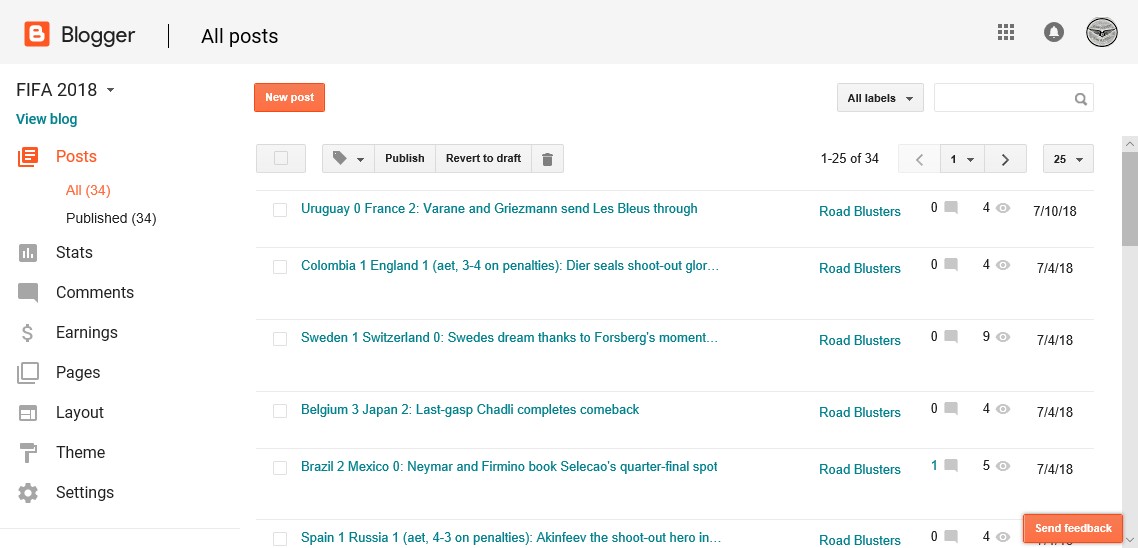
Task: Click Road Blusters author on Sweden post
Action: click(x=860, y=340)
